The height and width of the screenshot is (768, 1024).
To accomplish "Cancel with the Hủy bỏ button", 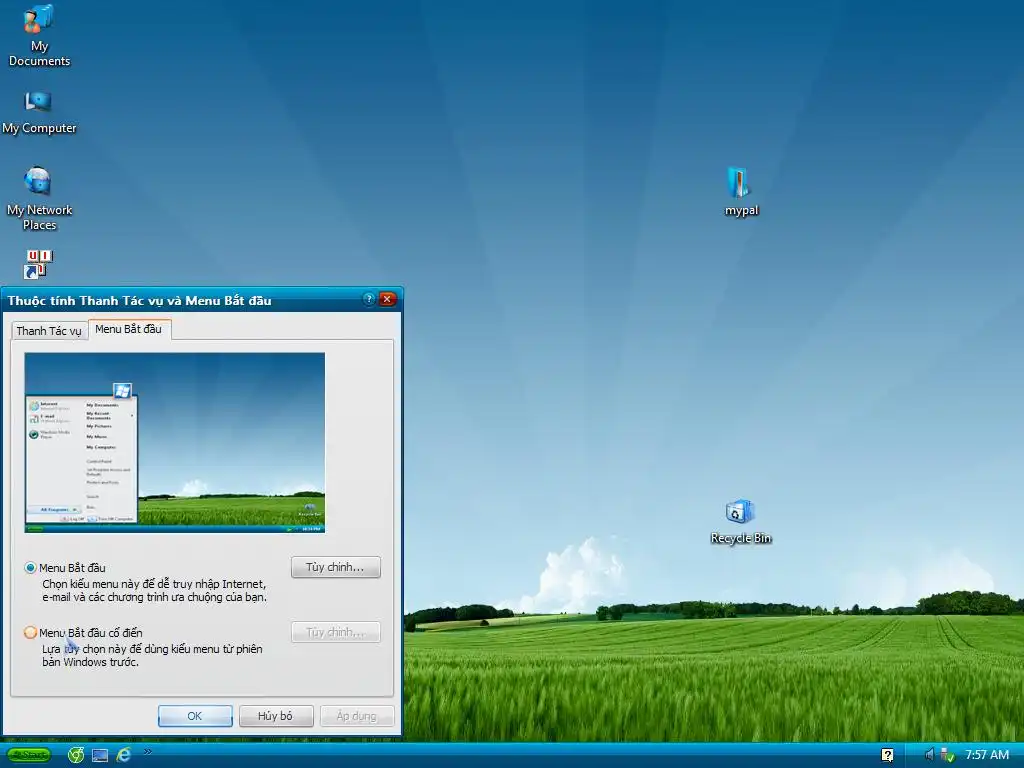I will [x=276, y=716].
